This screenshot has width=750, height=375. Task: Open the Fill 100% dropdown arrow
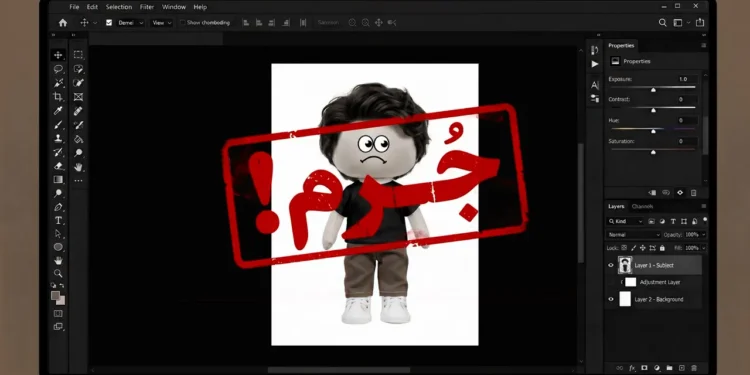pyautogui.click(x=703, y=248)
